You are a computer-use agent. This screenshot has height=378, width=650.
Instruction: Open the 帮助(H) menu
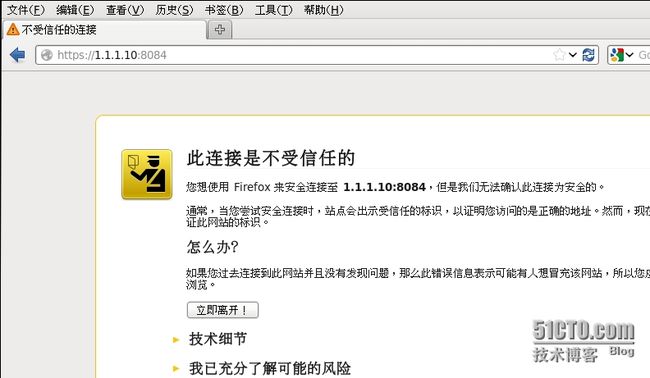pos(323,10)
